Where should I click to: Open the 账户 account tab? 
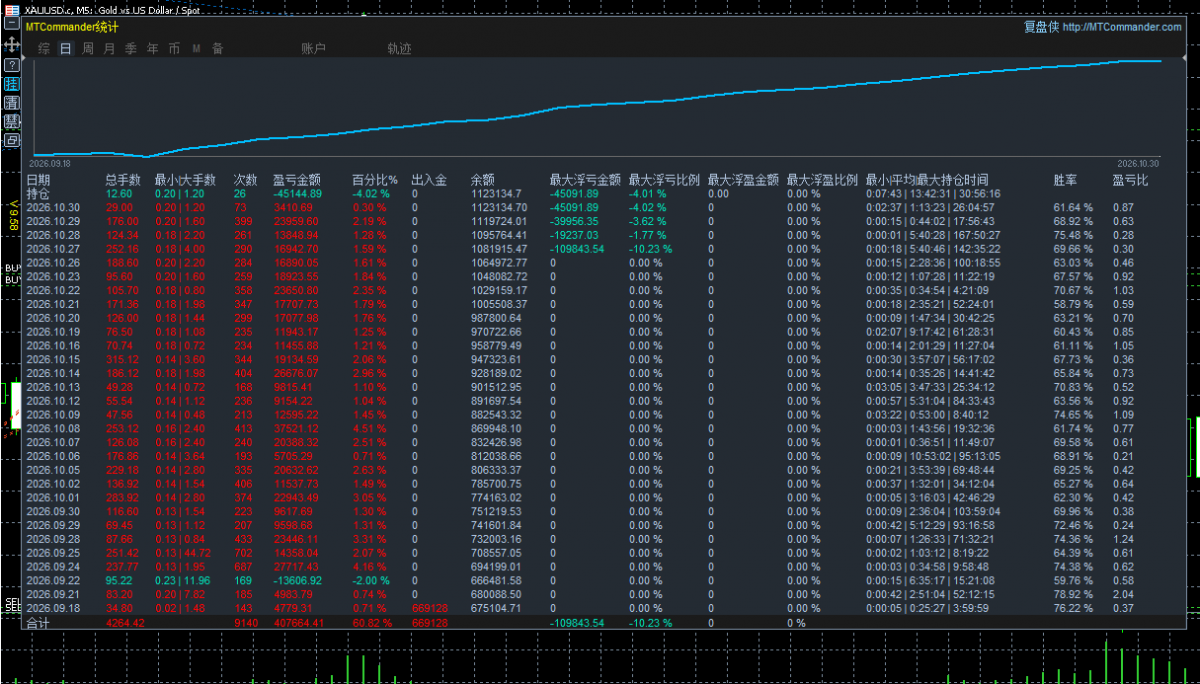[x=314, y=48]
